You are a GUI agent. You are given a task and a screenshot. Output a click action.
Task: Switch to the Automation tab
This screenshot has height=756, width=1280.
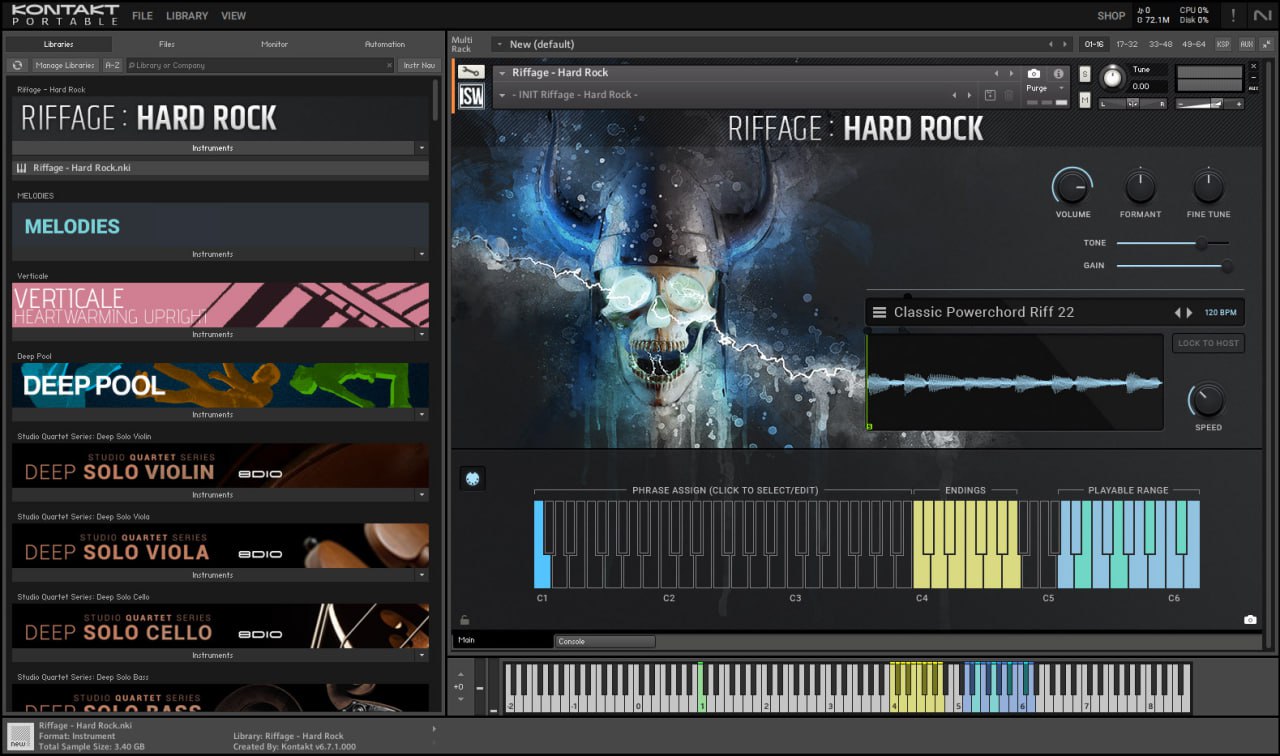[384, 44]
